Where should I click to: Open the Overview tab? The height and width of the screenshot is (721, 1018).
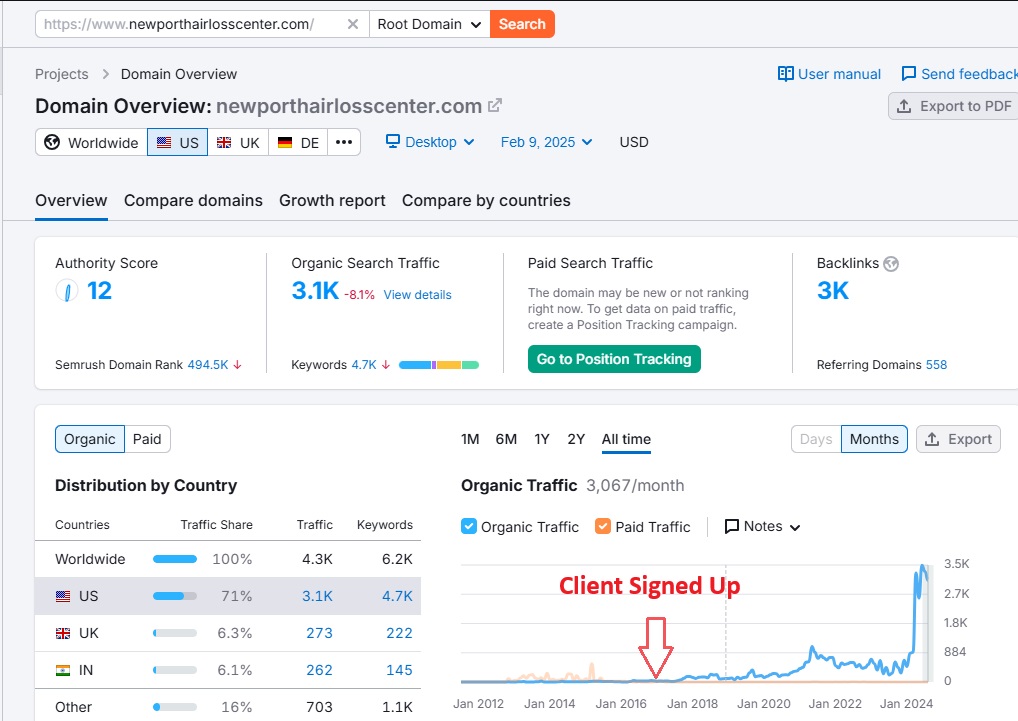tap(71, 201)
